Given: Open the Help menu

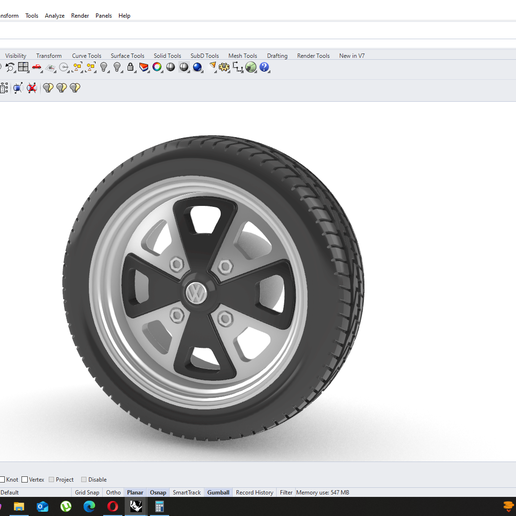Looking at the screenshot, I should (124, 16).
